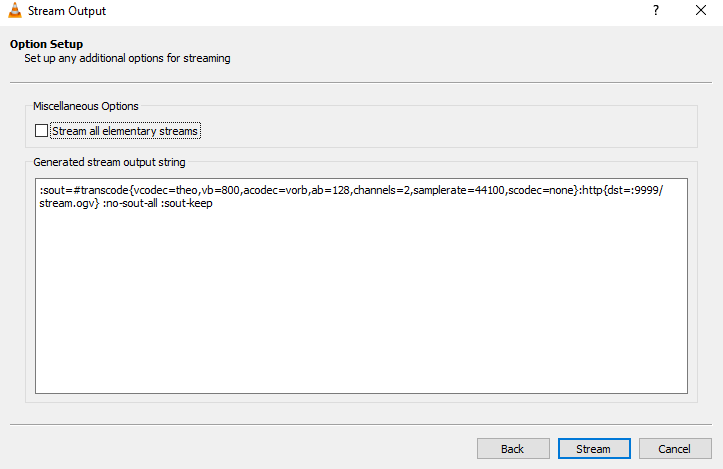Place cursor at ':sout=#transcode' in output string

pyautogui.click(x=84, y=190)
